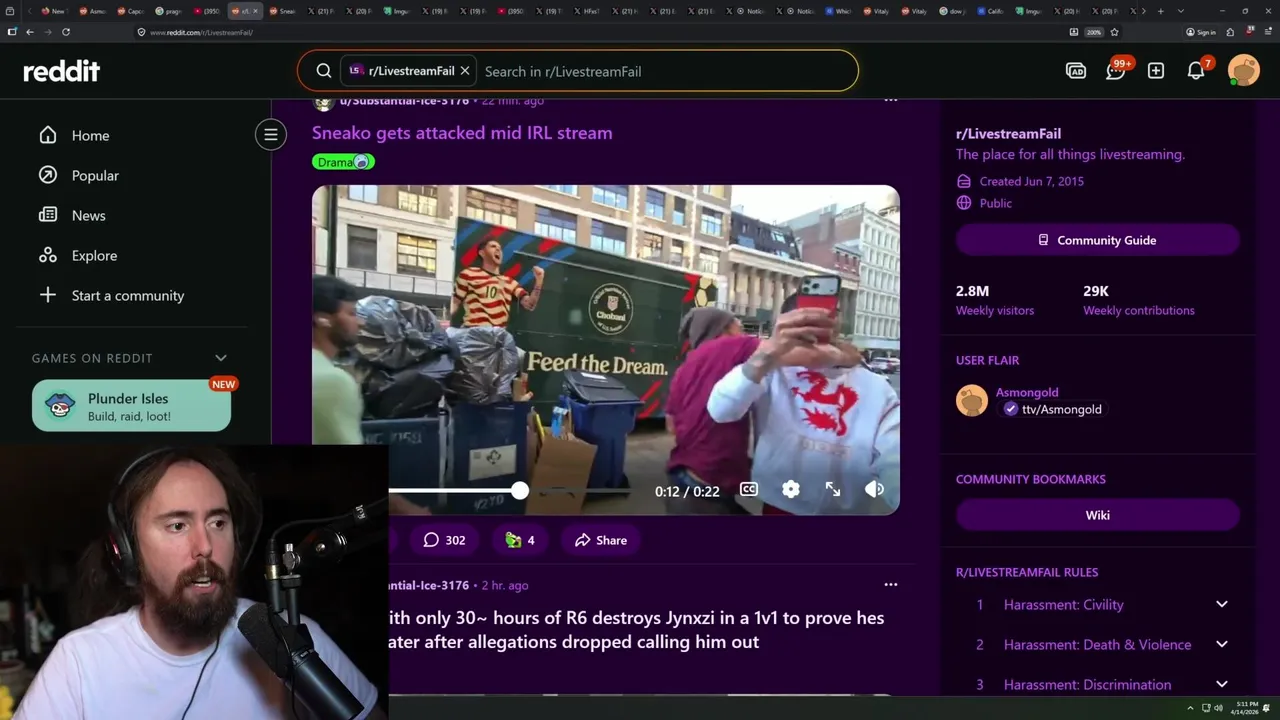Switch to the Sneako browser tab
1280x720 pixels.
pyautogui.click(x=286, y=11)
